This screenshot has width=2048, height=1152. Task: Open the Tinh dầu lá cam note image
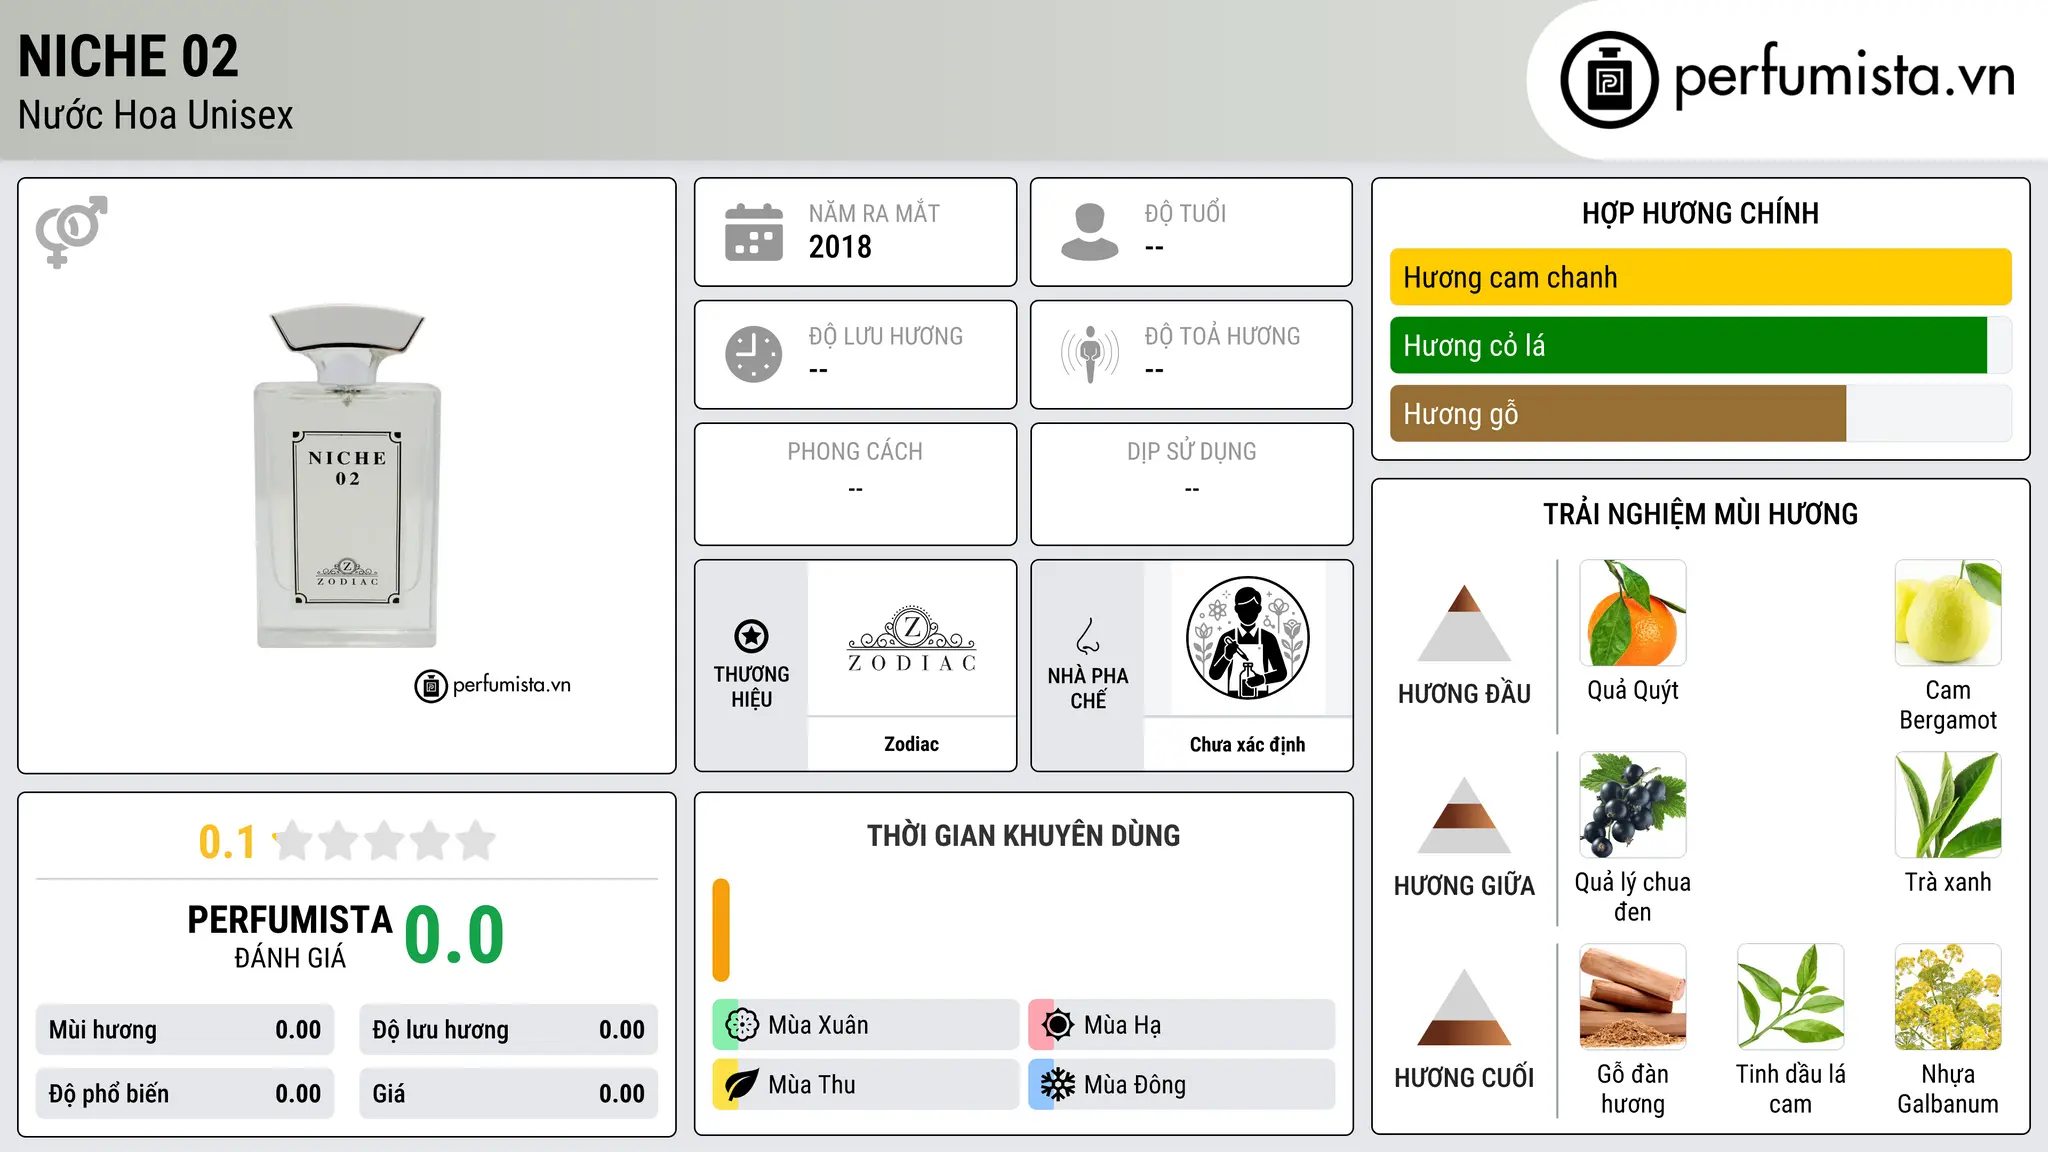coord(1790,997)
